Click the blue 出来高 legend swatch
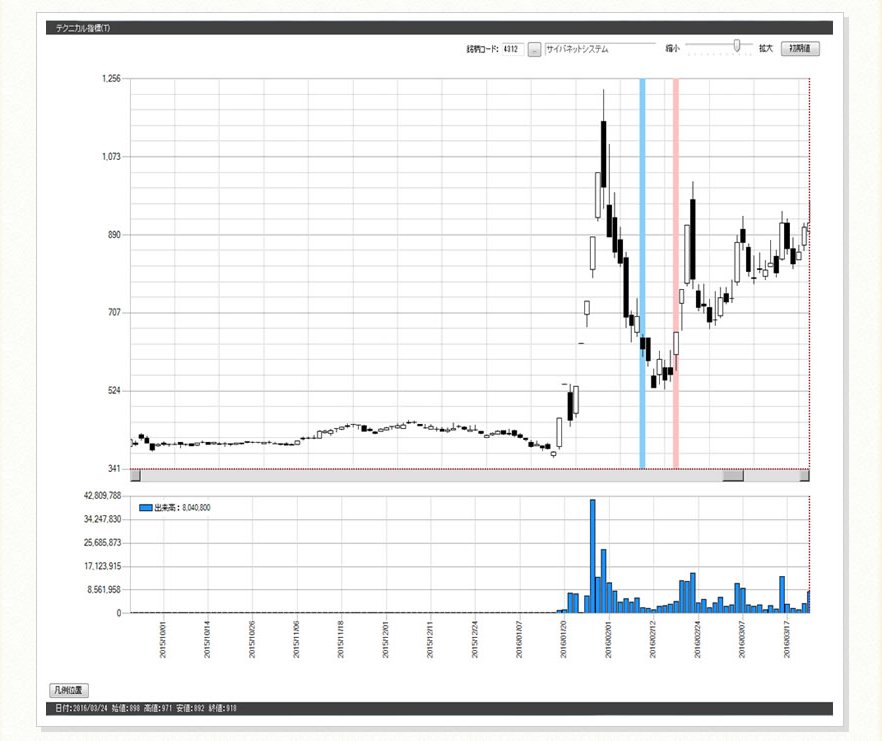 145,508
